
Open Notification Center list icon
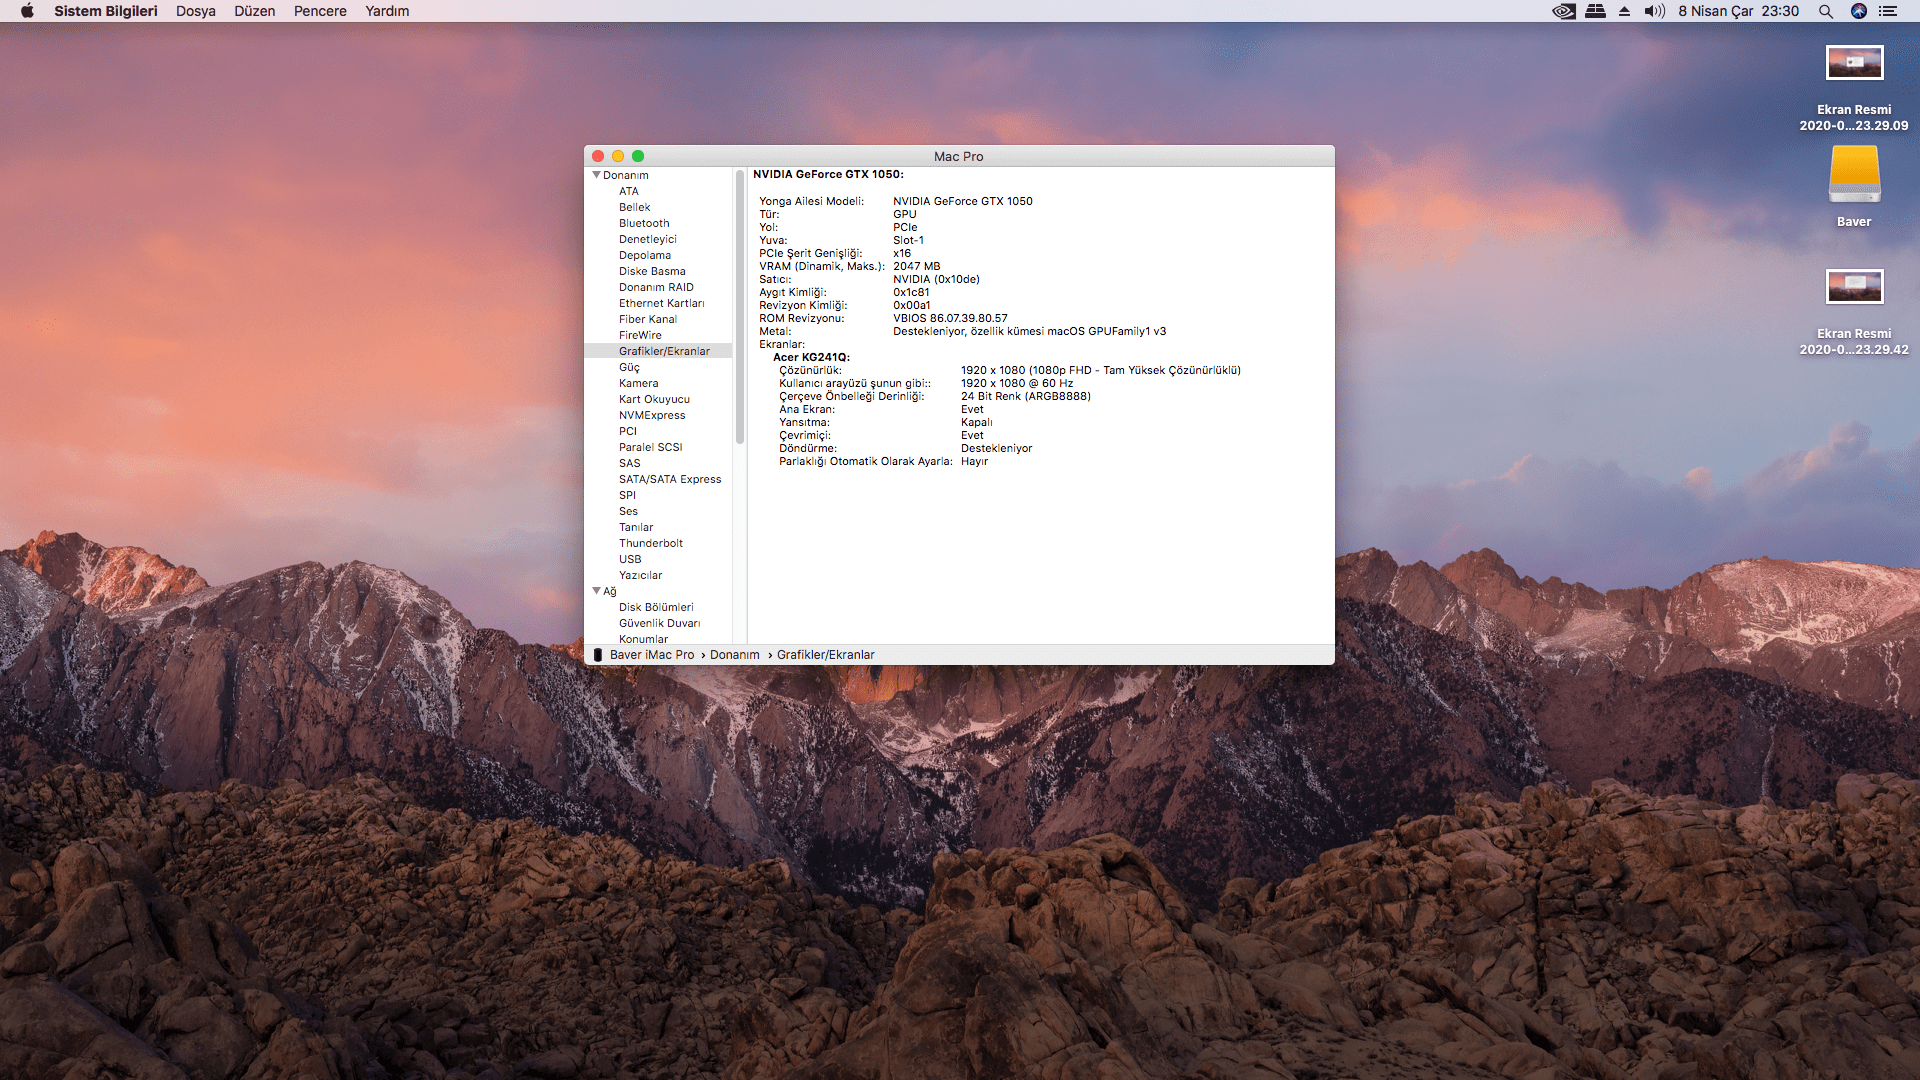pyautogui.click(x=1888, y=11)
